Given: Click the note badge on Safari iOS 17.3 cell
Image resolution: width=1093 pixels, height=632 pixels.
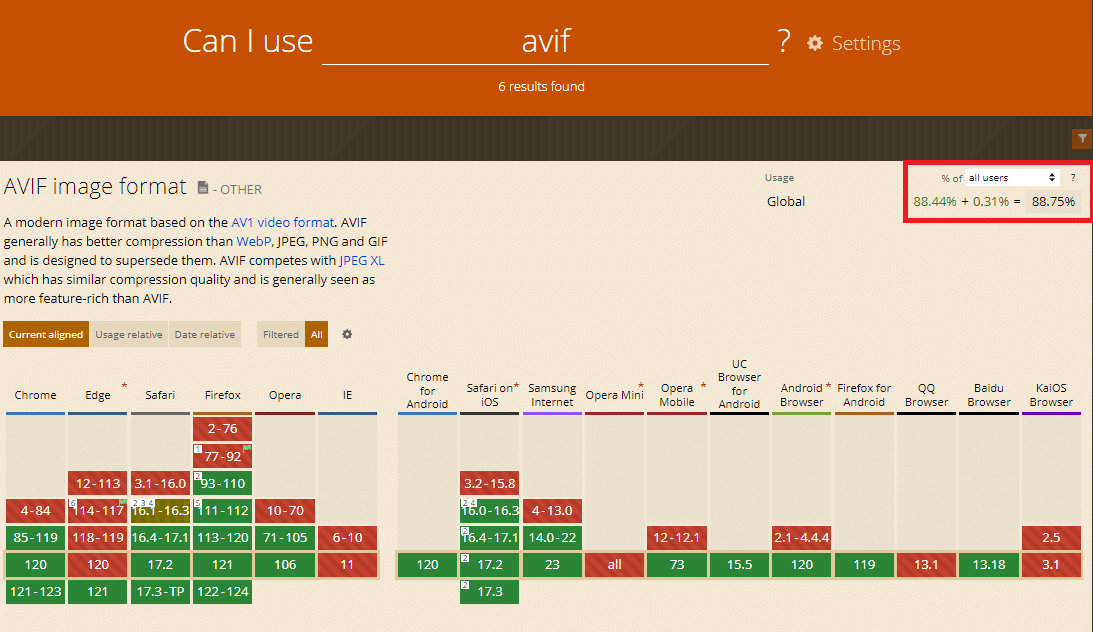Looking at the screenshot, I should [464, 586].
